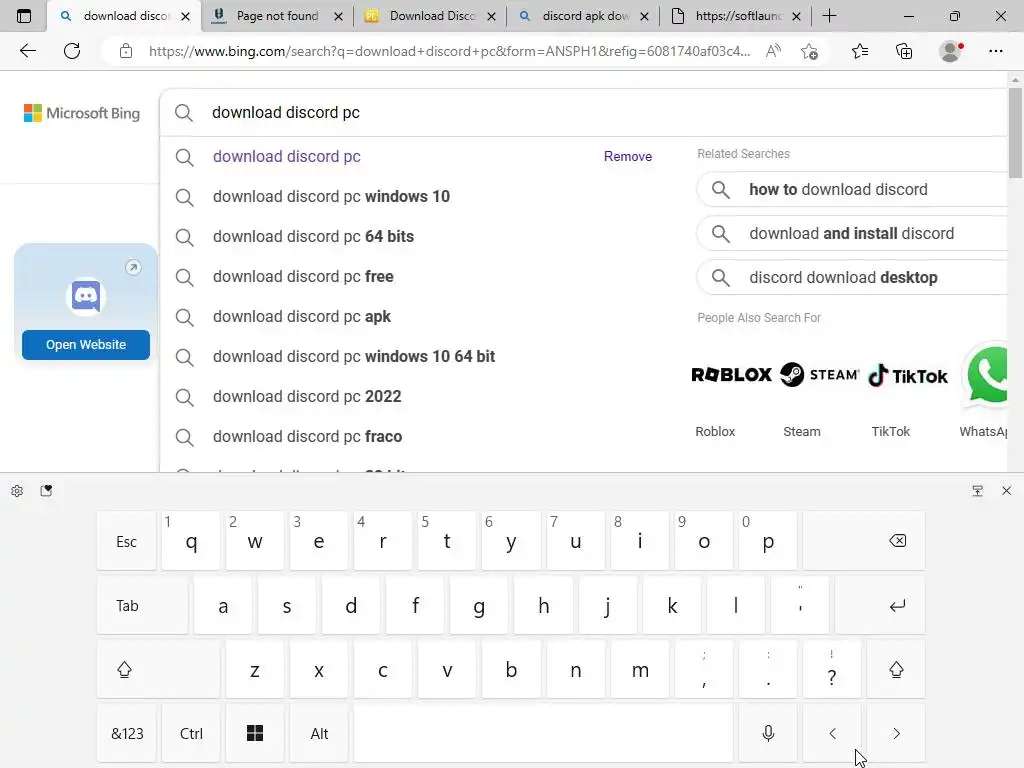This screenshot has width=1024, height=768.
Task: Click the TikTok logo thumbnail
Action: pyautogui.click(x=908, y=375)
